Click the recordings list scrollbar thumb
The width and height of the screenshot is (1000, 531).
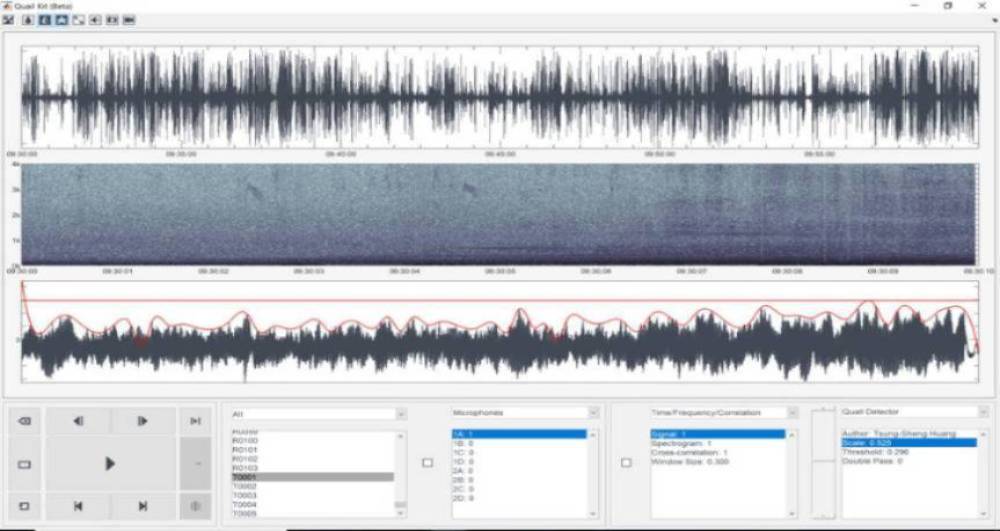click(401, 504)
